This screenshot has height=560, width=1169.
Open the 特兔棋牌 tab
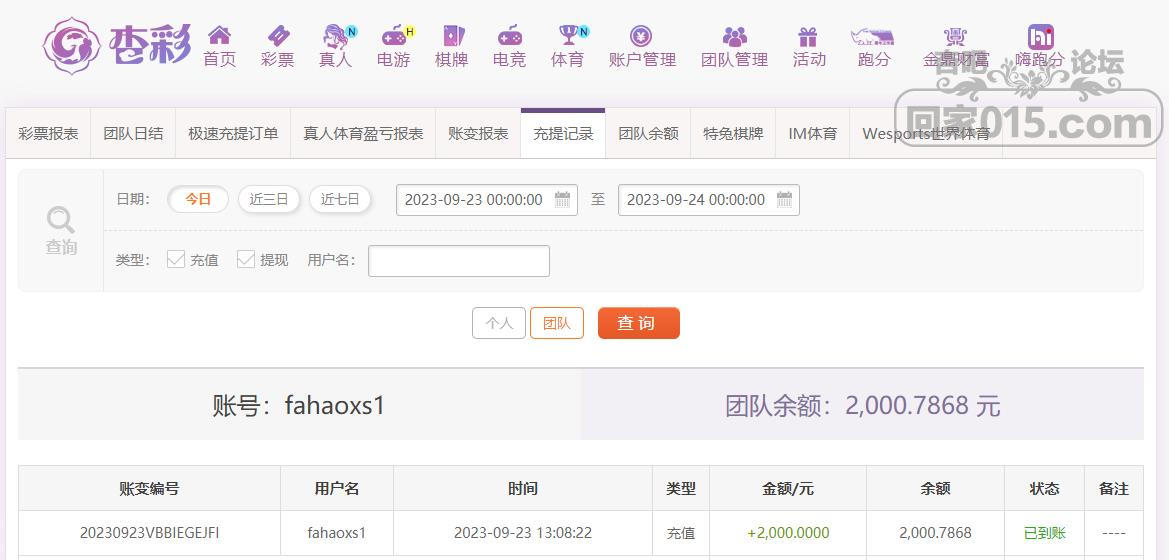pyautogui.click(x=733, y=133)
